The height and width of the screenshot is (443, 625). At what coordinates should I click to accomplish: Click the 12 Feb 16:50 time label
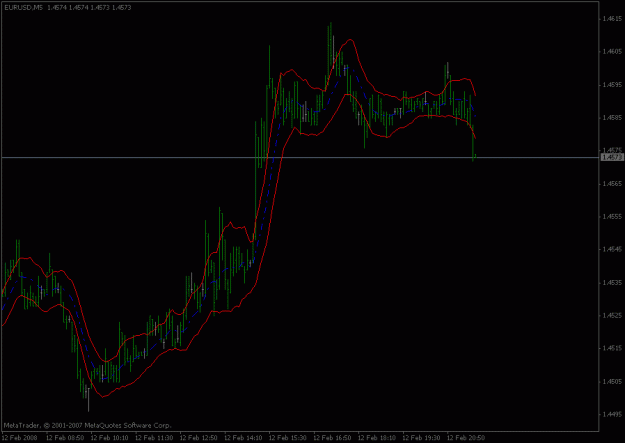point(332,438)
